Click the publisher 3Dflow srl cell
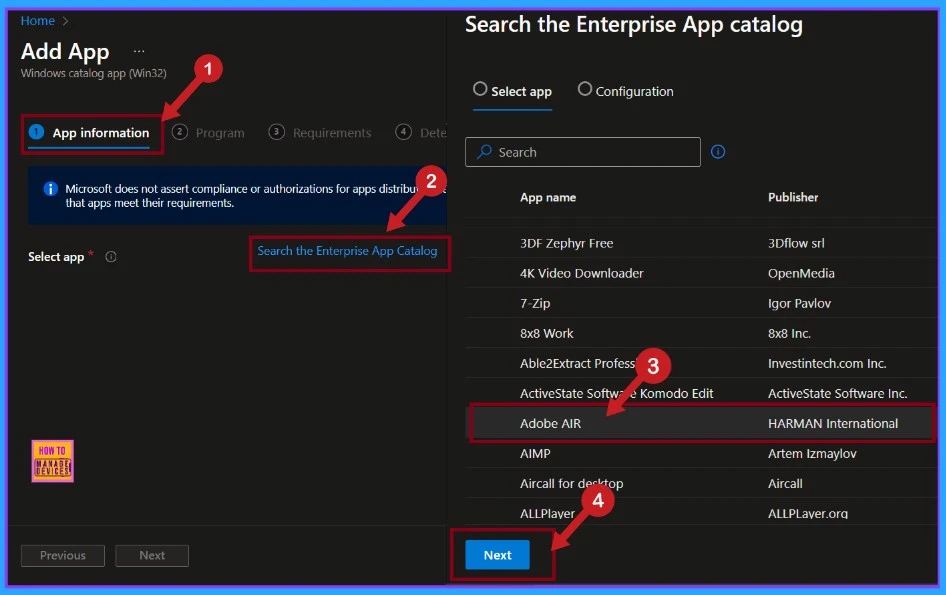This screenshot has height=595, width=946. tap(796, 243)
